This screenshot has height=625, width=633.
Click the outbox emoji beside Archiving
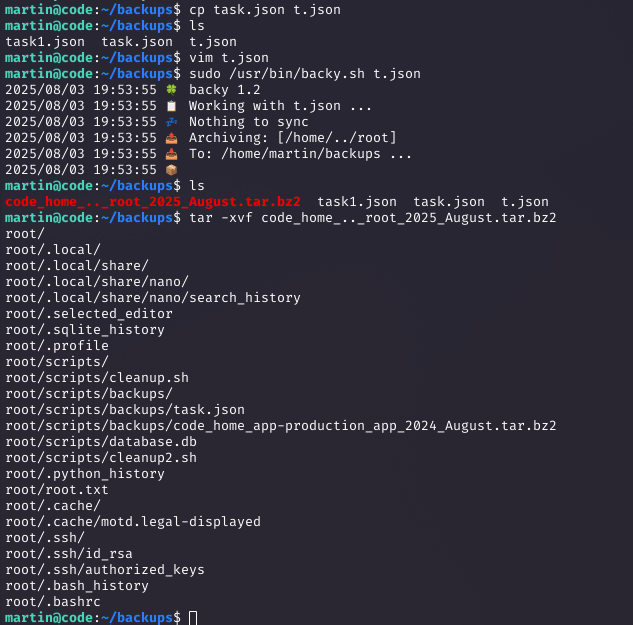(172, 138)
